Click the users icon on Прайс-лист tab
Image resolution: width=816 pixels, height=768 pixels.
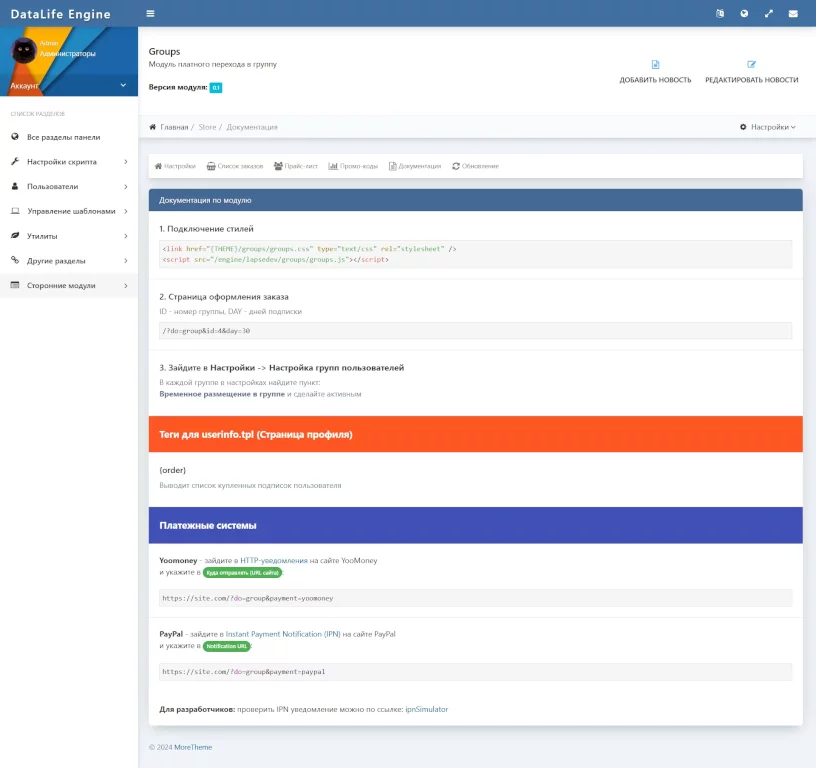tap(278, 166)
